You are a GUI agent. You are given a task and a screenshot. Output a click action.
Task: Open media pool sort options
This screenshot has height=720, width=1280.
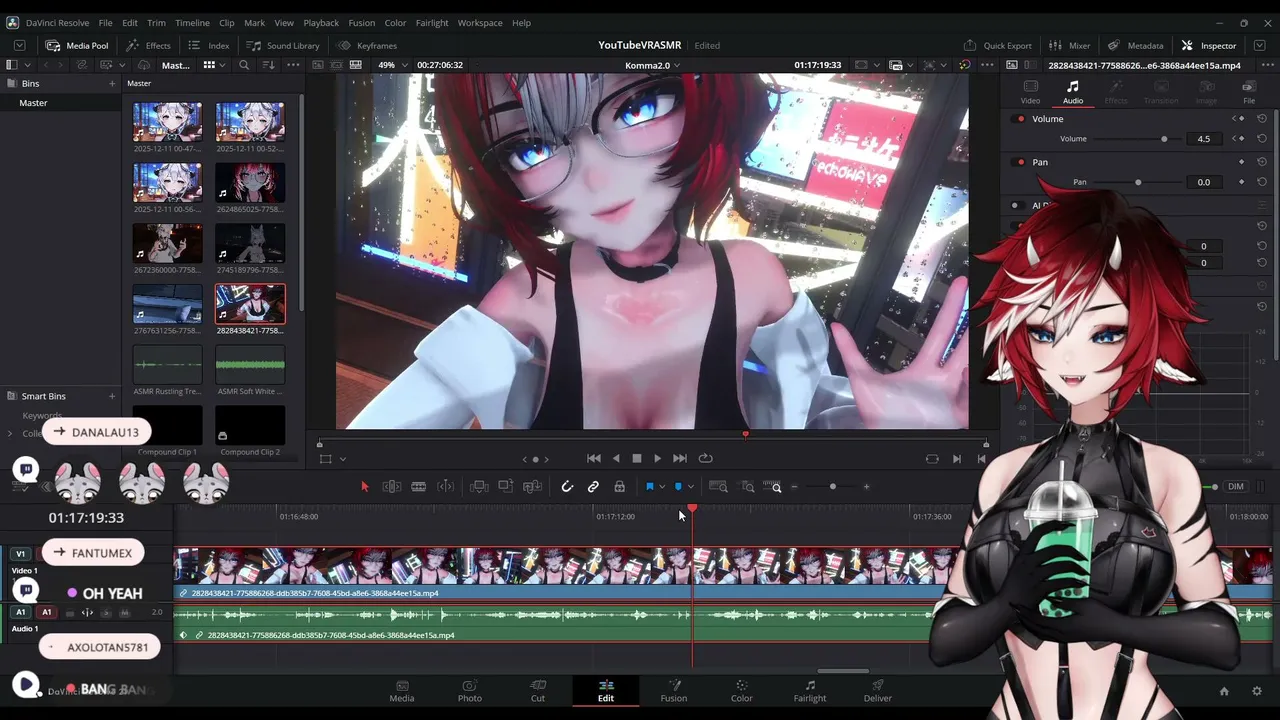[268, 65]
